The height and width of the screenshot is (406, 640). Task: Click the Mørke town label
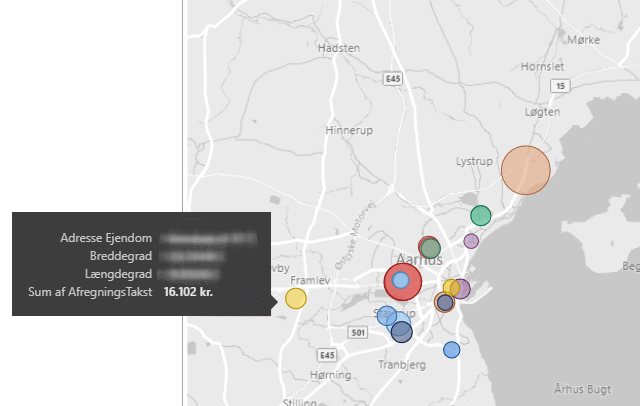(582, 39)
